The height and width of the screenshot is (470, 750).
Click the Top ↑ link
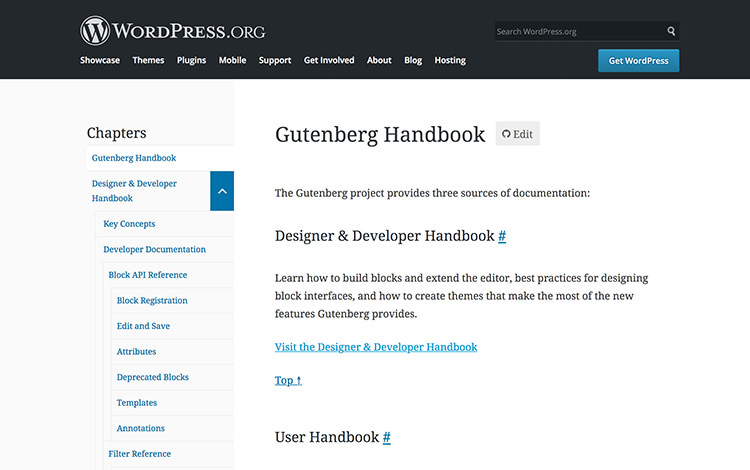coord(288,380)
